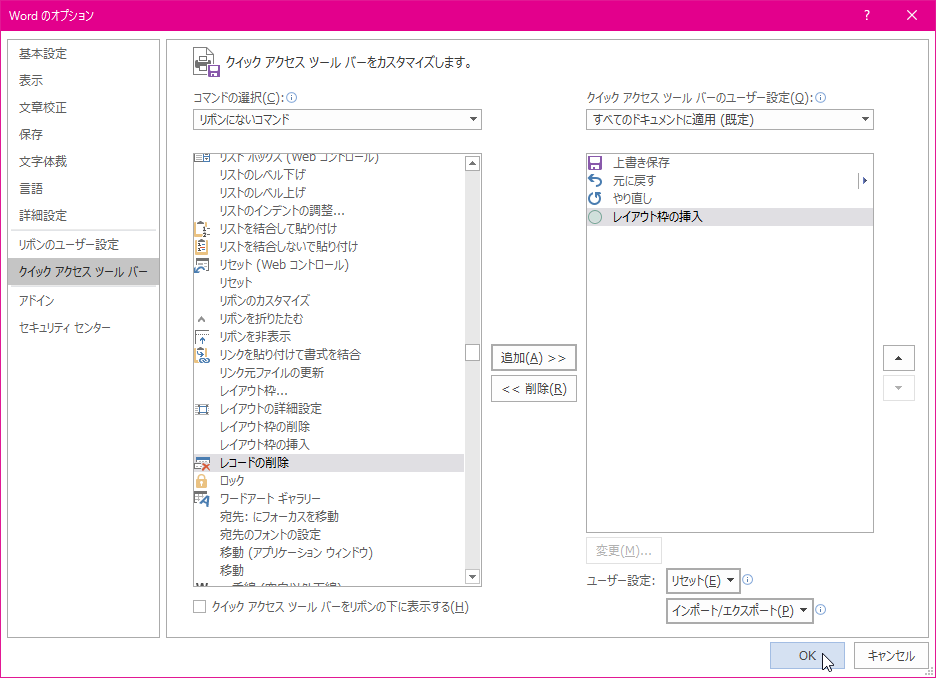Click the info icon next to リセット button
The width and height of the screenshot is (936, 678).
pos(747,580)
